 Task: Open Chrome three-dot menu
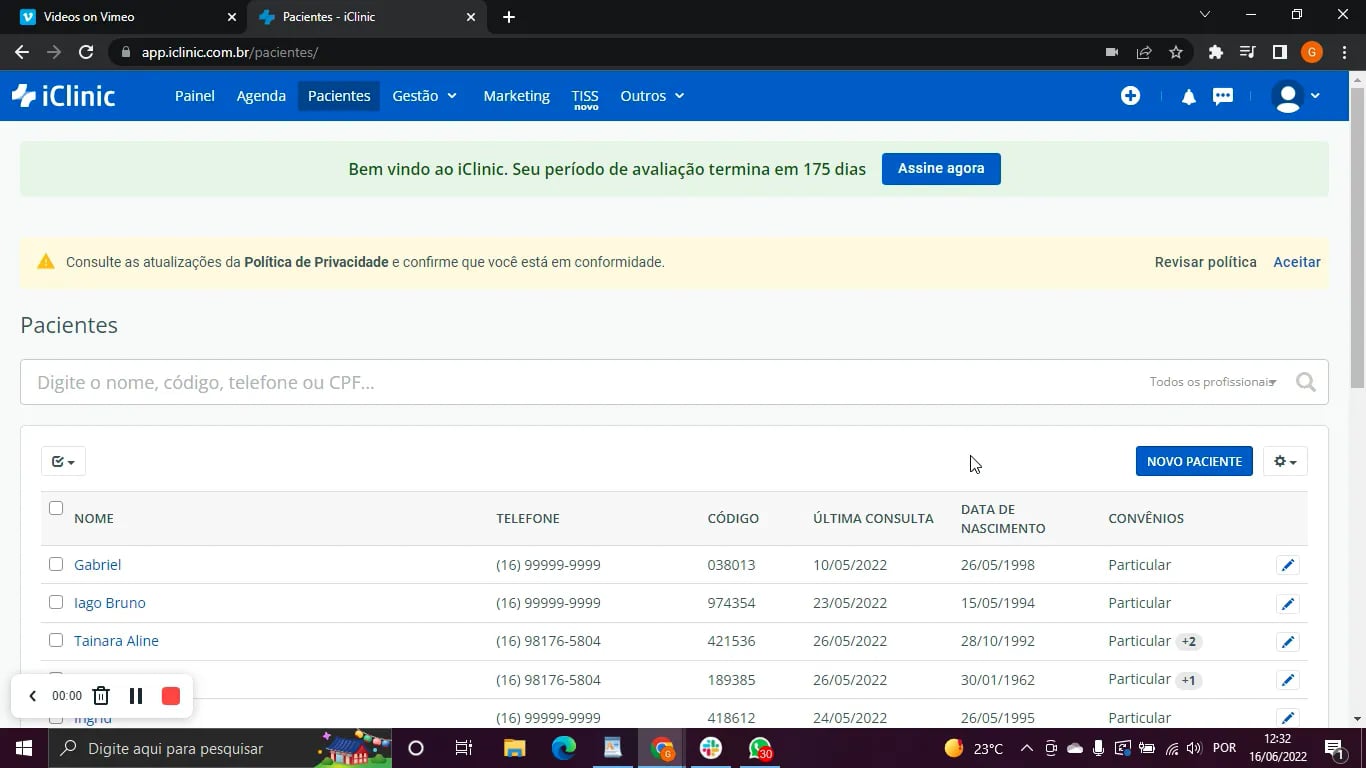pyautogui.click(x=1344, y=52)
